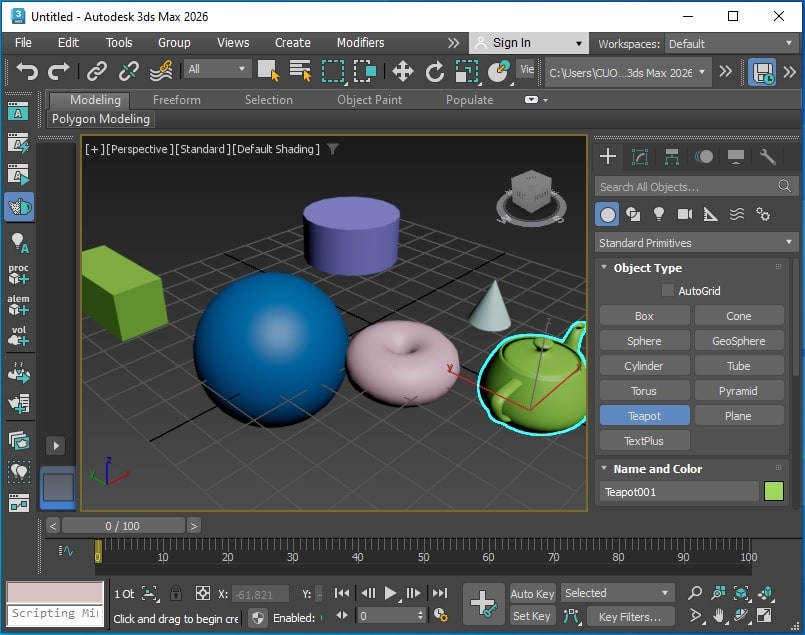Open Select by Name list icon
Viewport: 805px width, 635px height.
tap(300, 71)
